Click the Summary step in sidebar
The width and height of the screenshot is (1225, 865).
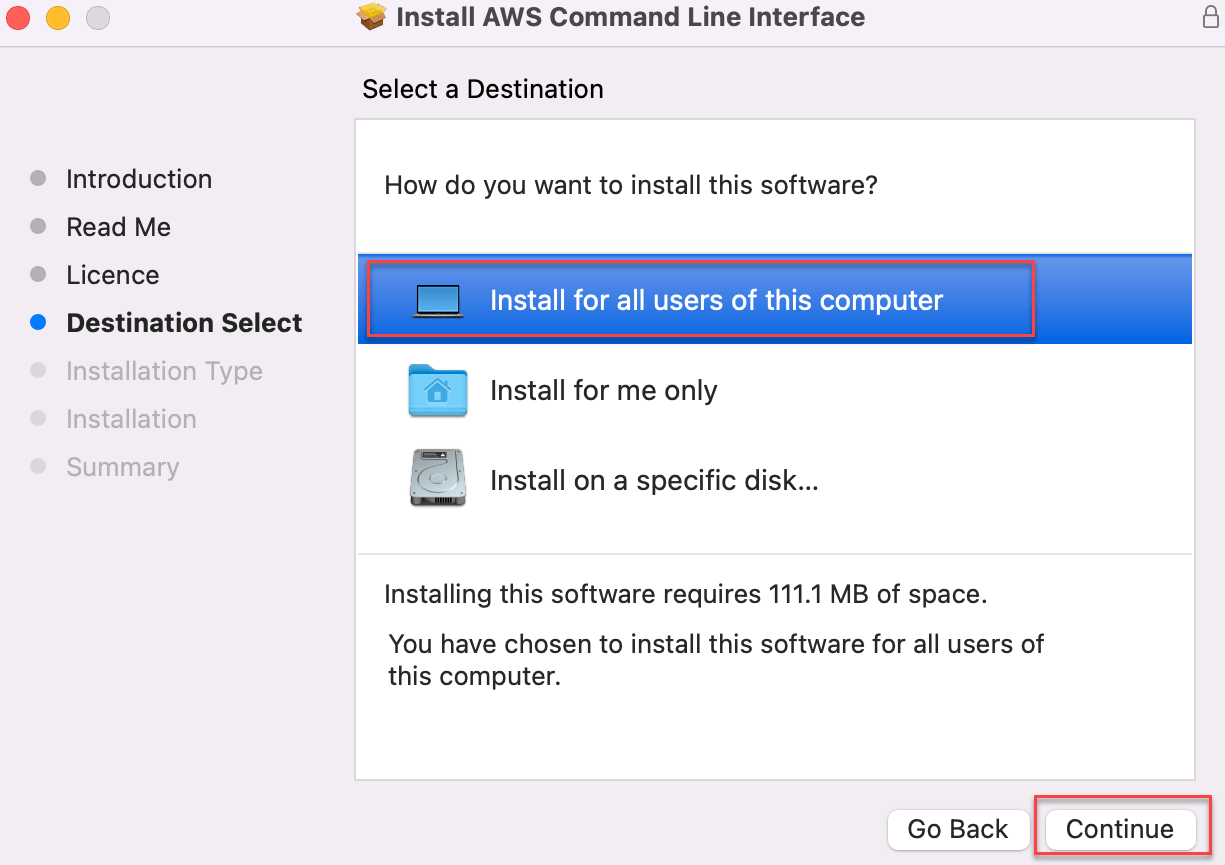click(122, 467)
